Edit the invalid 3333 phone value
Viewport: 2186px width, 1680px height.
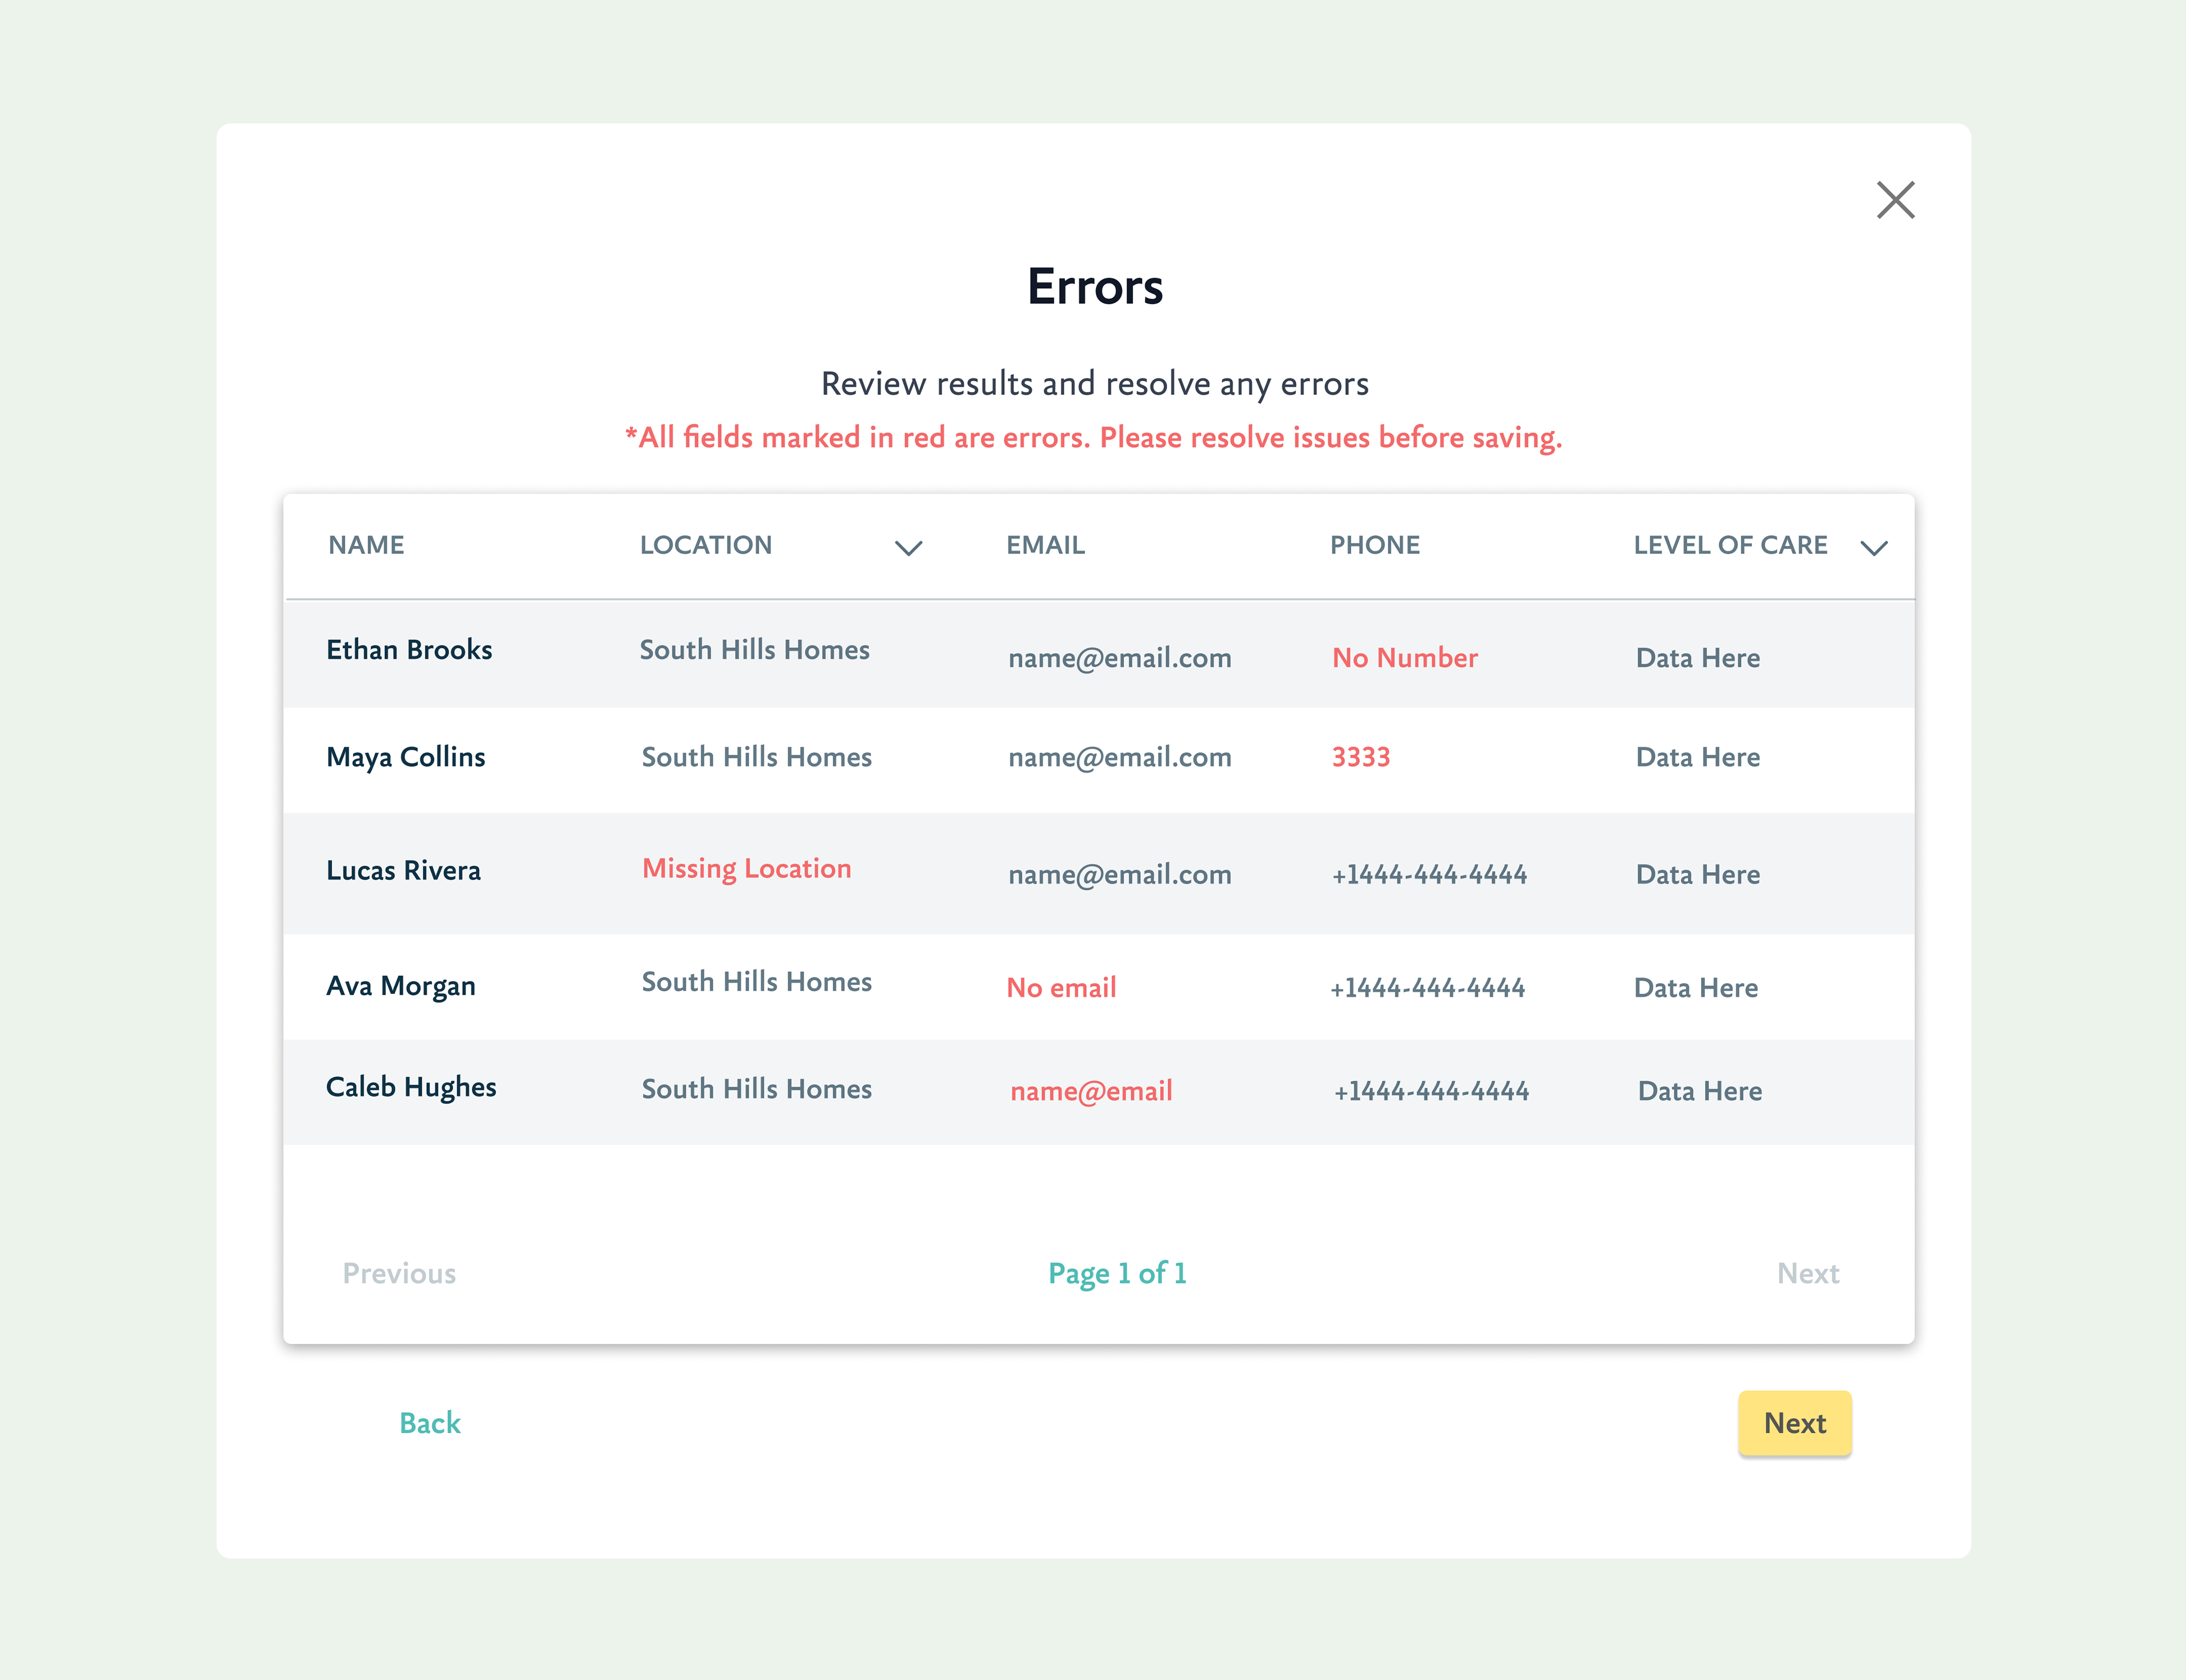(1360, 757)
